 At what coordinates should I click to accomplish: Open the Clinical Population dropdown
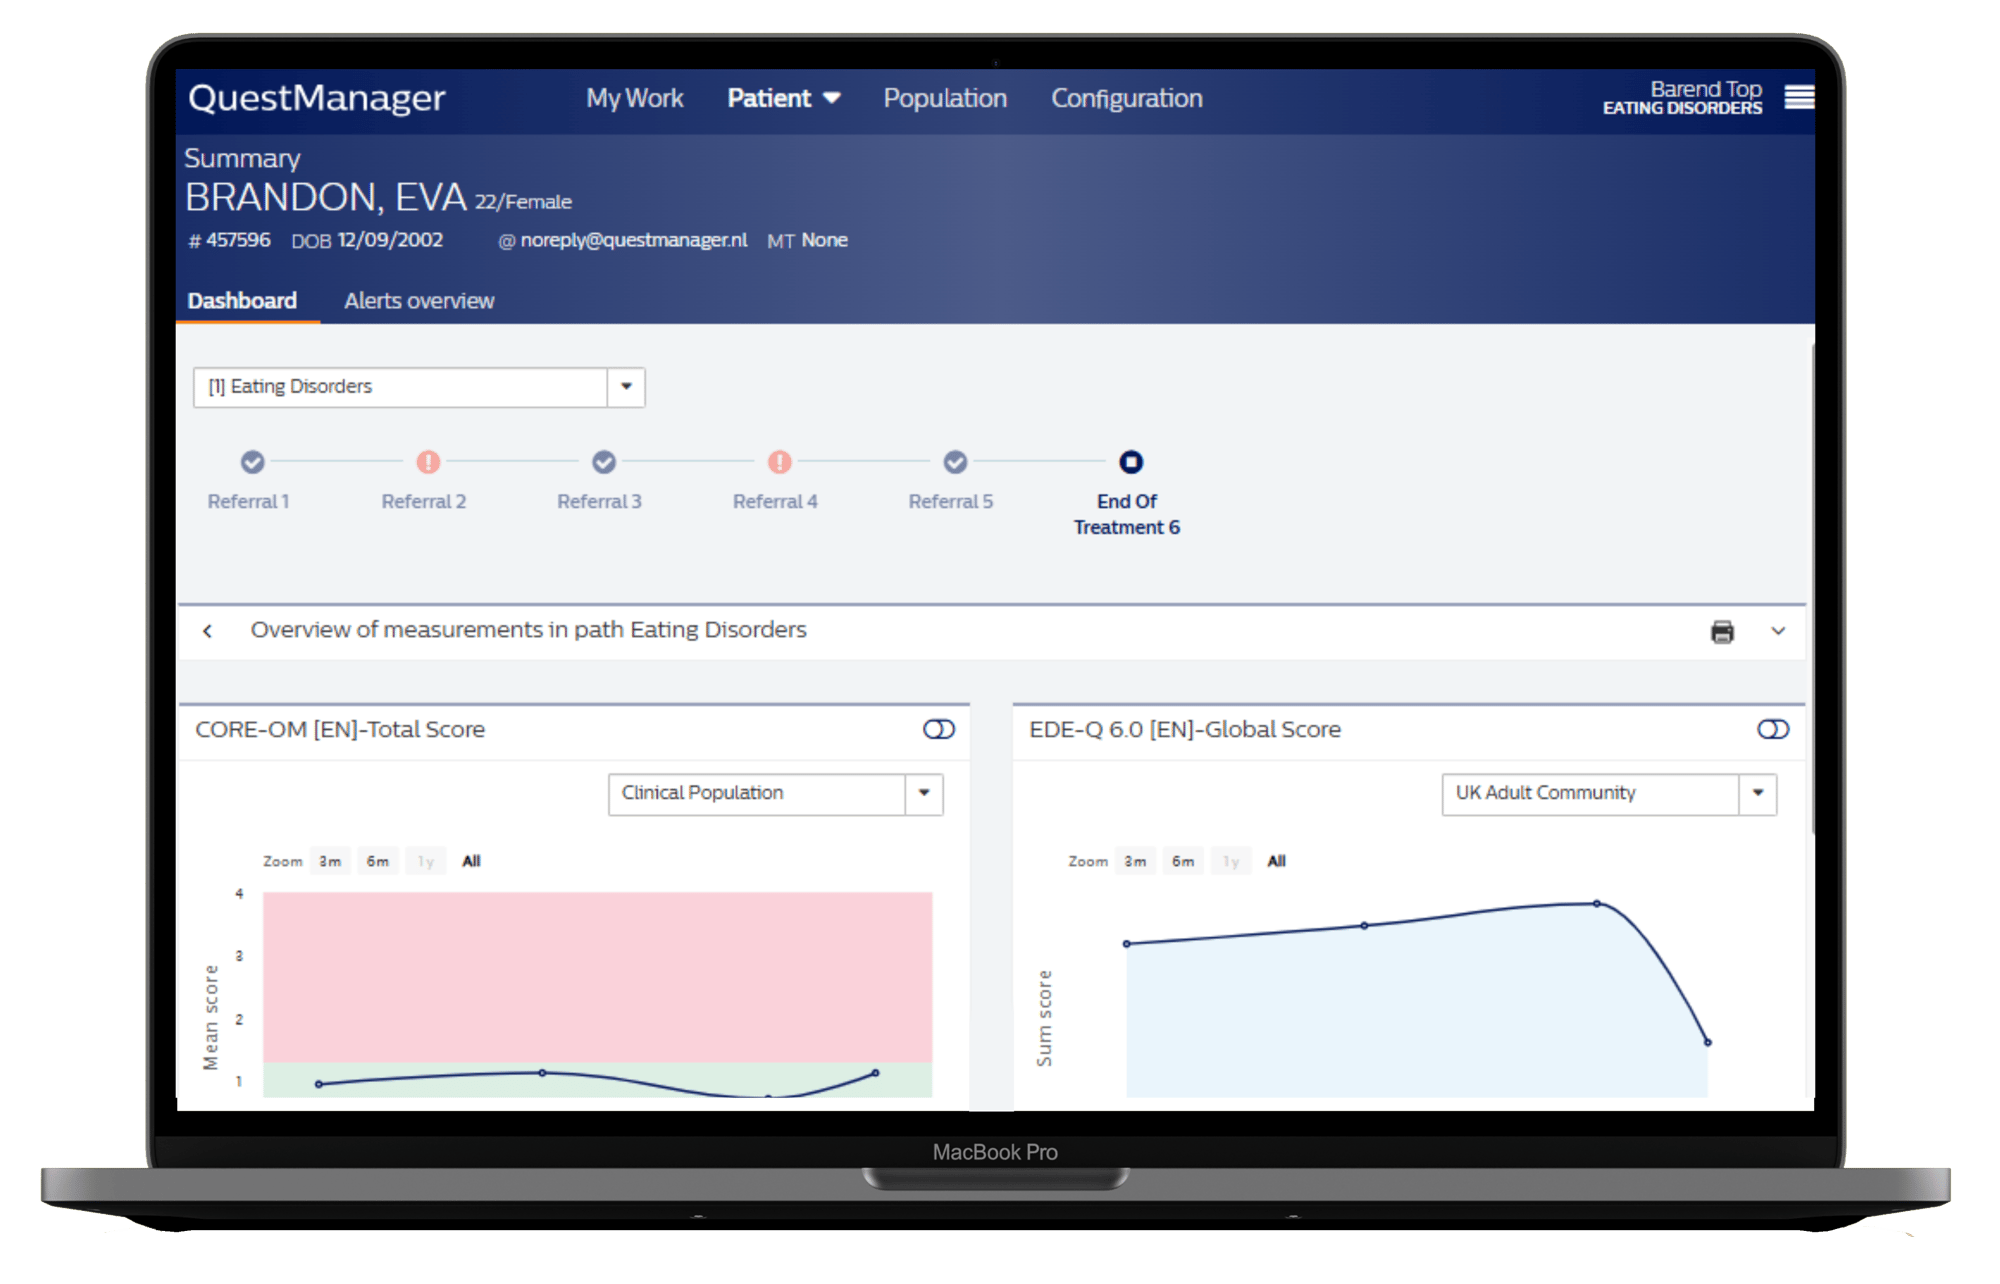(x=924, y=793)
